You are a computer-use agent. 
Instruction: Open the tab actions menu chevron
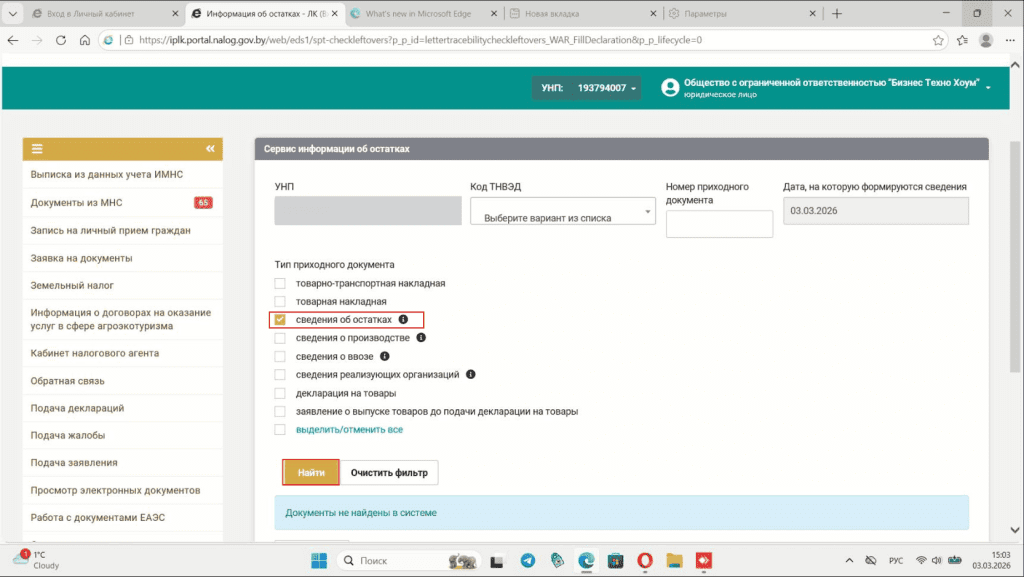[12, 13]
